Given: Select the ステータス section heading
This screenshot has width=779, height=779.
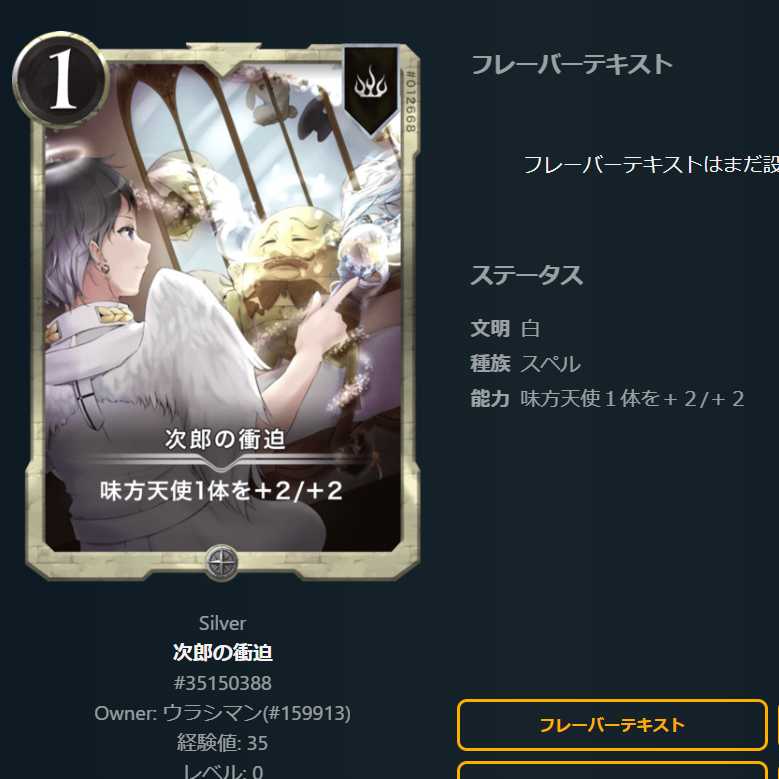Looking at the screenshot, I should [x=526, y=275].
